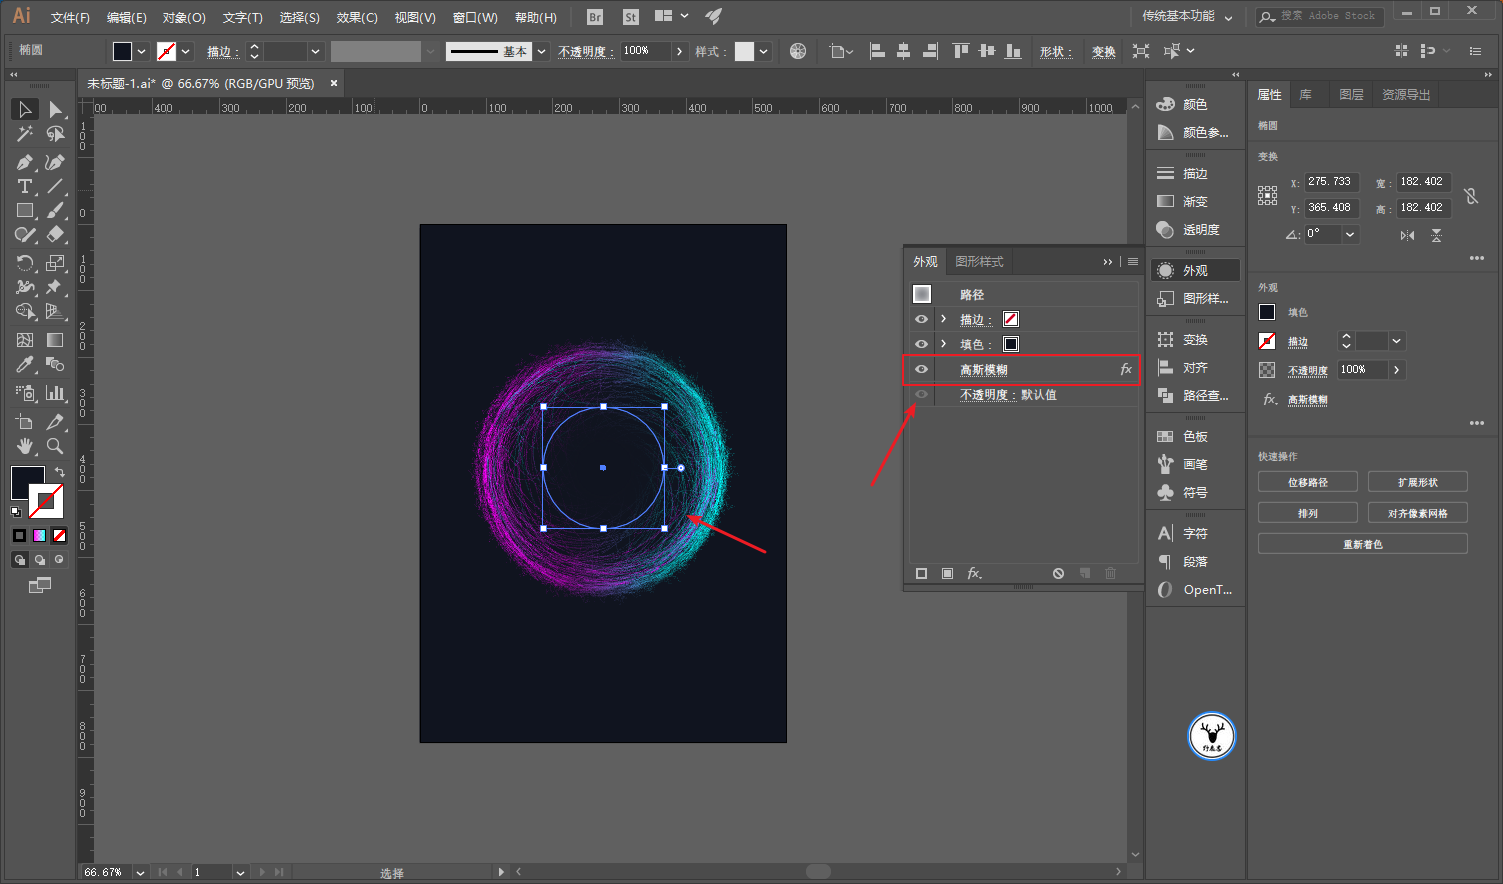Select Color paint mode button in toolbox
Screen dimensions: 1503x884
click(19, 535)
